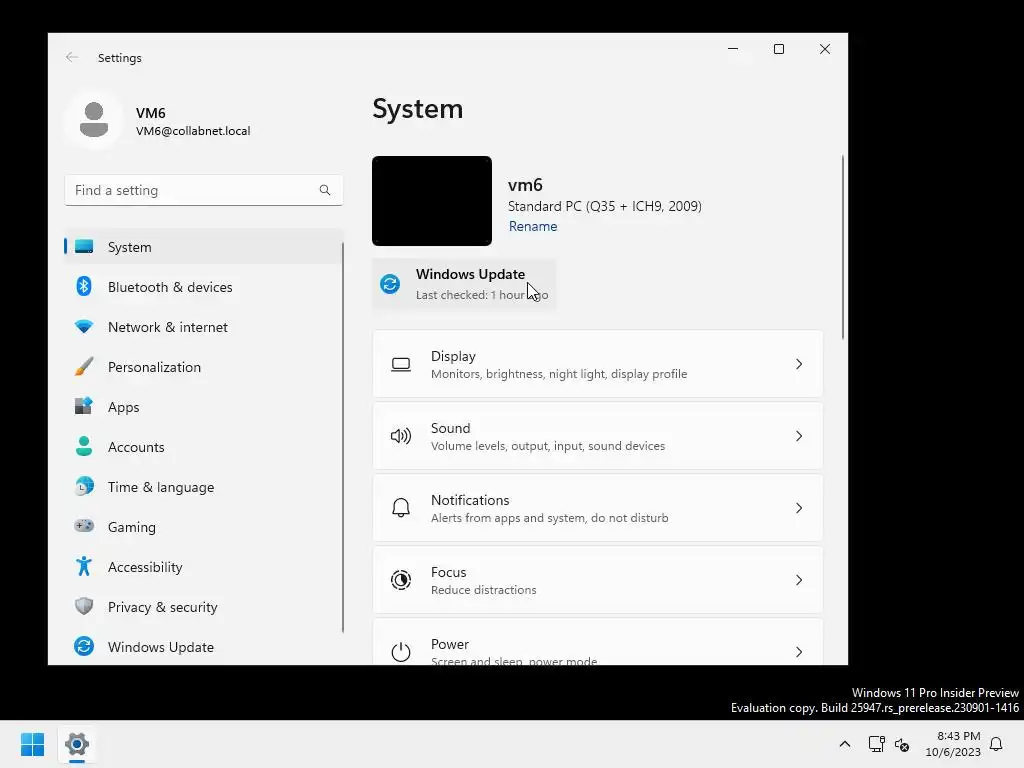
Task: Click the Privacy & security shield icon
Action: click(x=84, y=606)
